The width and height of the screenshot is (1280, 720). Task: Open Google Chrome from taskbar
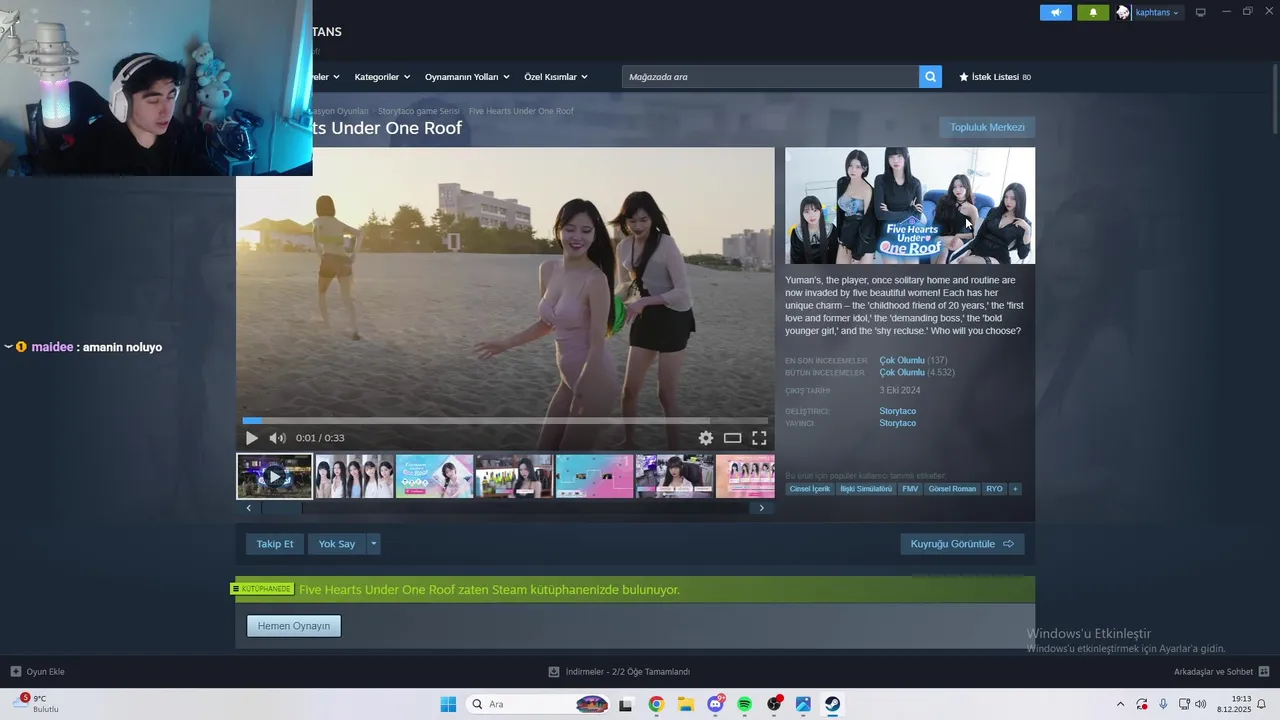point(656,704)
